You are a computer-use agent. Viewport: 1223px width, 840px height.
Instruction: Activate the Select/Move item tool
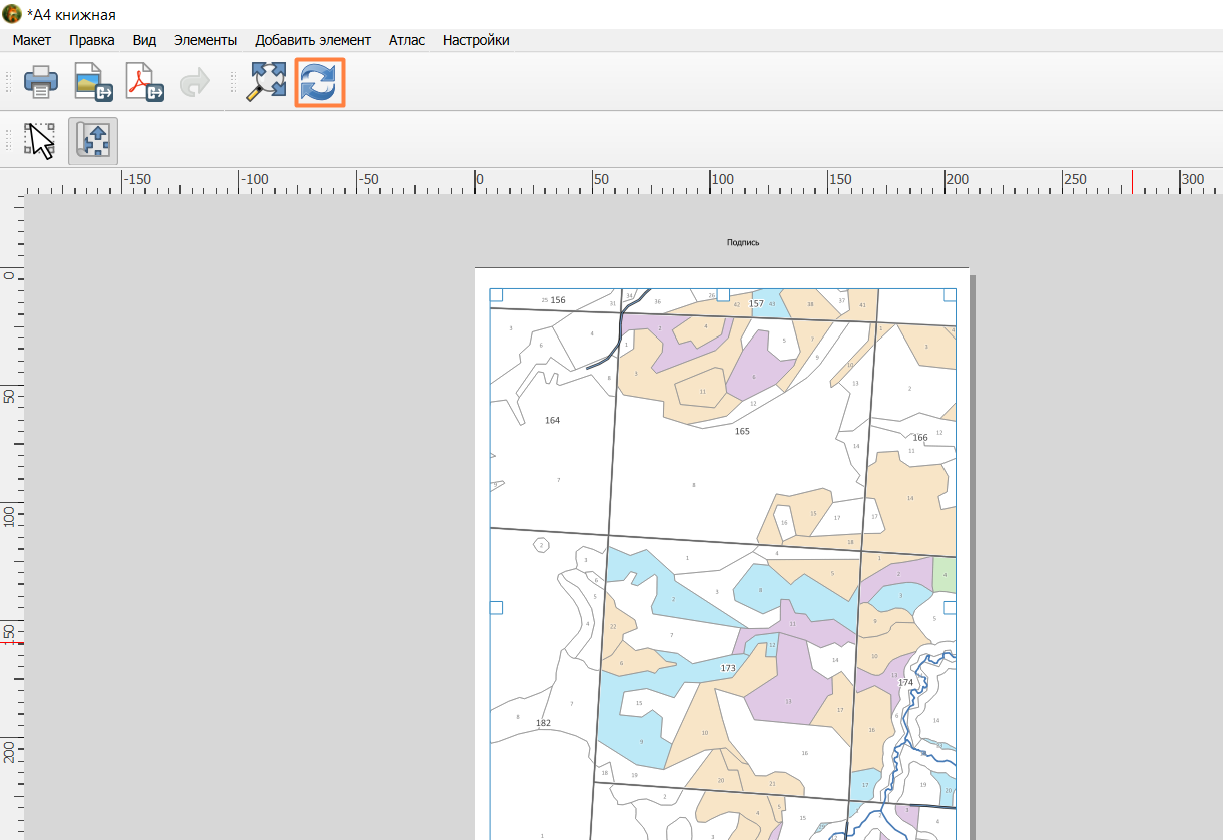point(41,140)
